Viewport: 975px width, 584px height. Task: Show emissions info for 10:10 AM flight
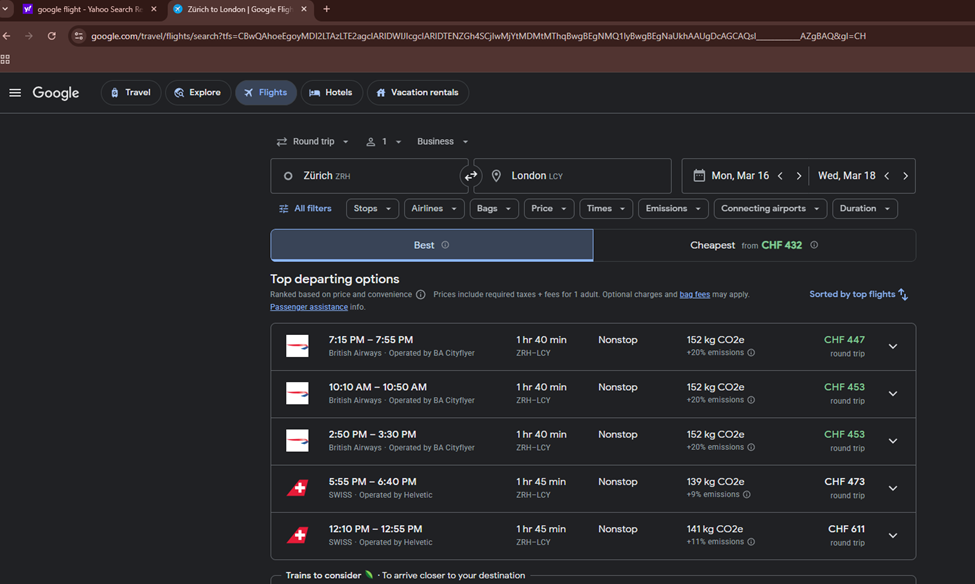click(751, 400)
